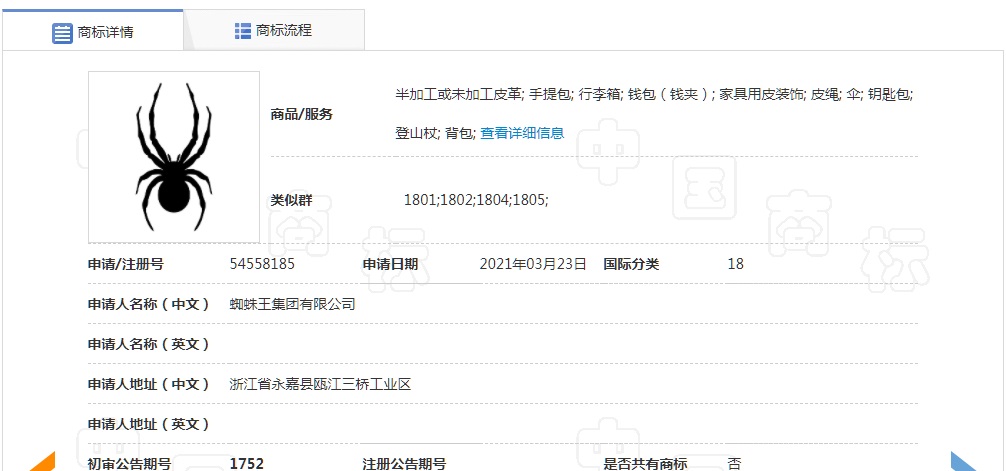Select the 商标详情 tab label
Viewport: 1006px width, 471px height.
tap(106, 32)
